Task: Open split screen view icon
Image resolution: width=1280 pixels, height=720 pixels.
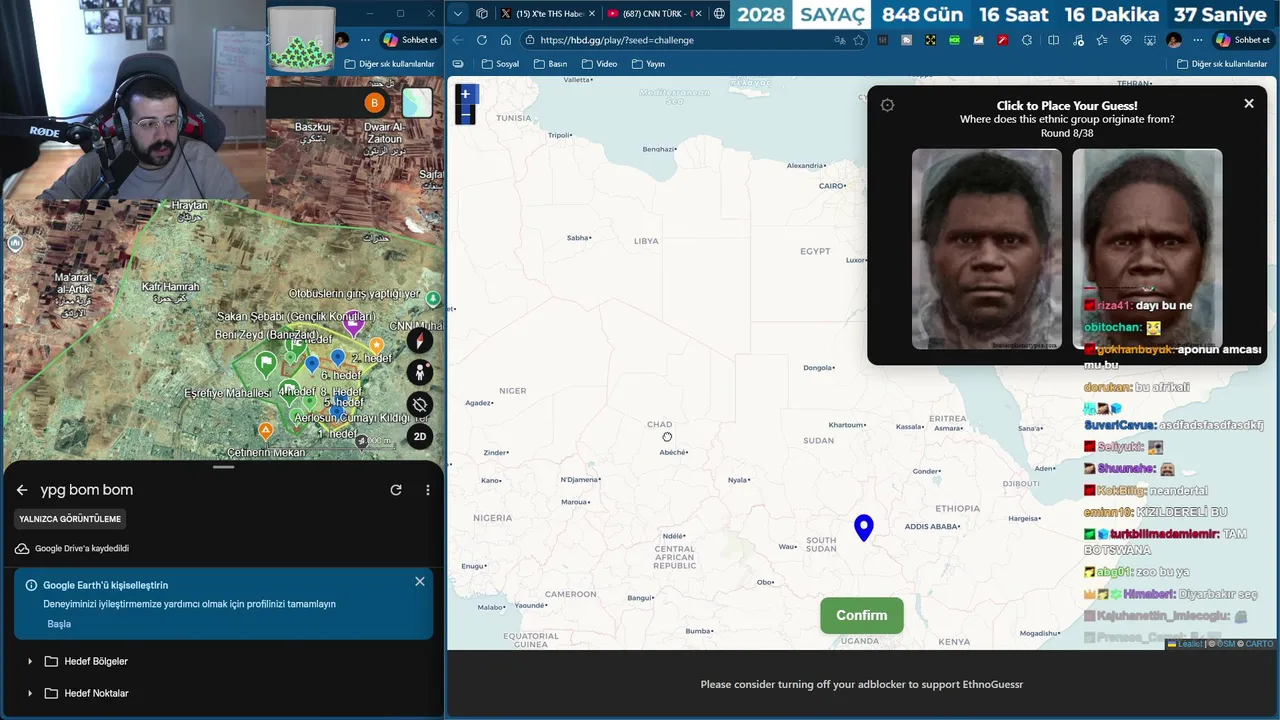Action: click(x=1053, y=40)
